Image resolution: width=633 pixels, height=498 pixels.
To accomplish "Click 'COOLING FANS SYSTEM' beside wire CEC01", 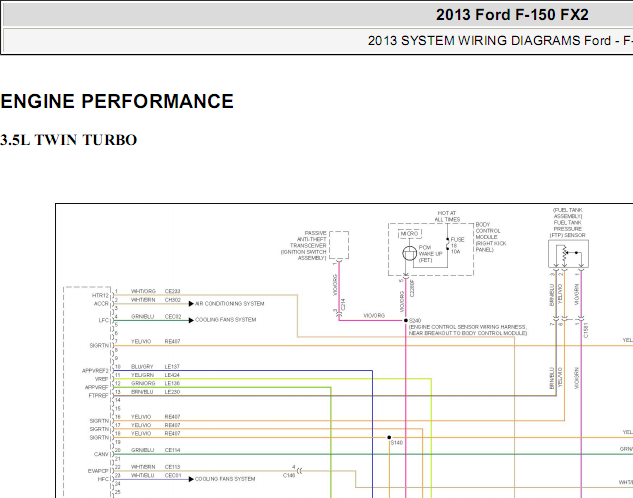I will point(225,479).
